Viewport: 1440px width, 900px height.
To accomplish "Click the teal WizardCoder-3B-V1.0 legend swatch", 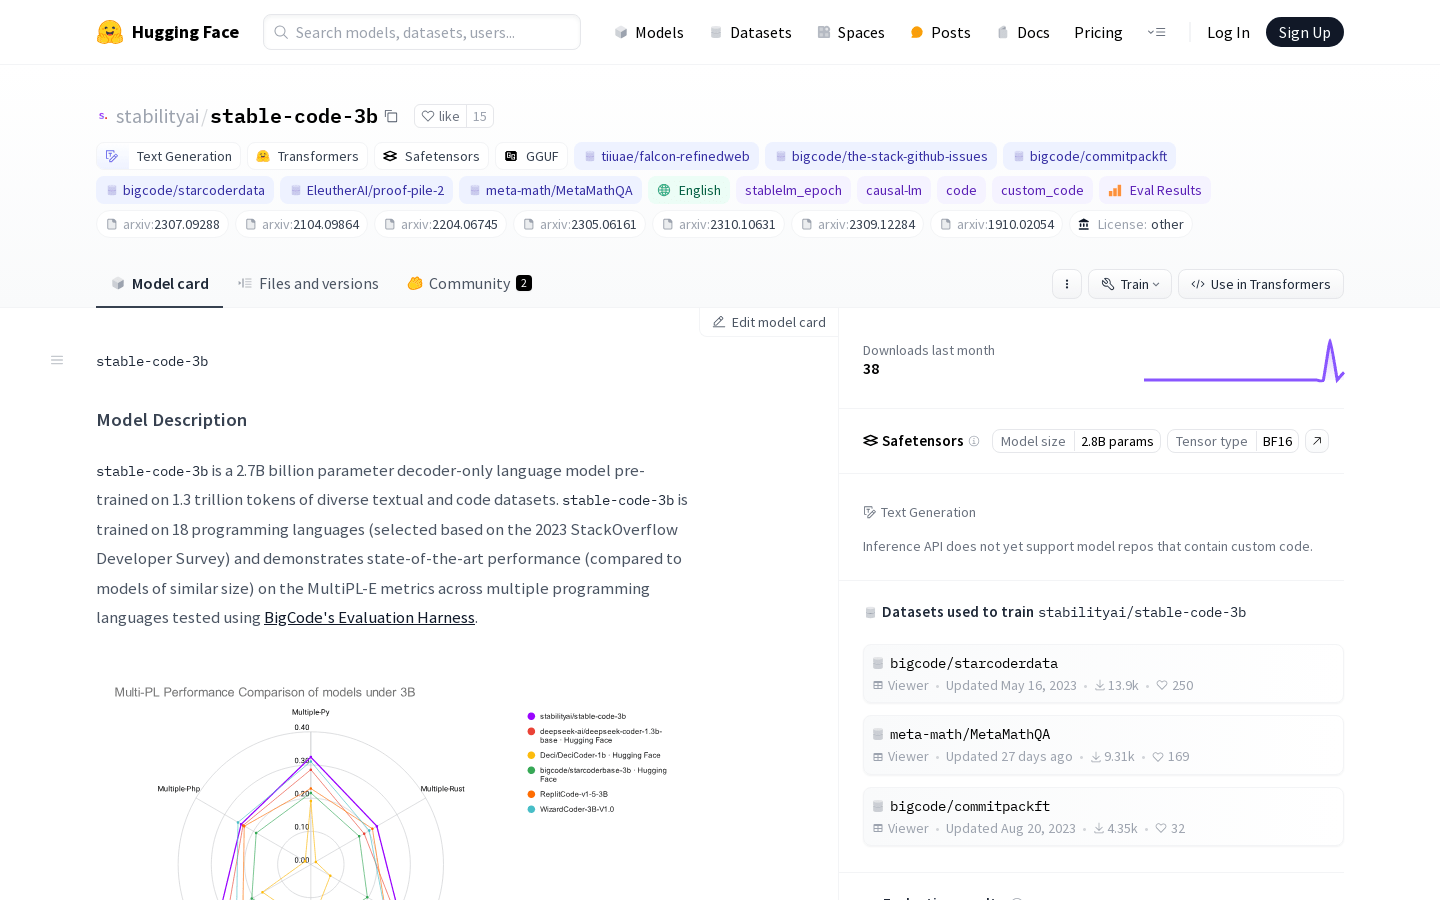I will pyautogui.click(x=531, y=809).
